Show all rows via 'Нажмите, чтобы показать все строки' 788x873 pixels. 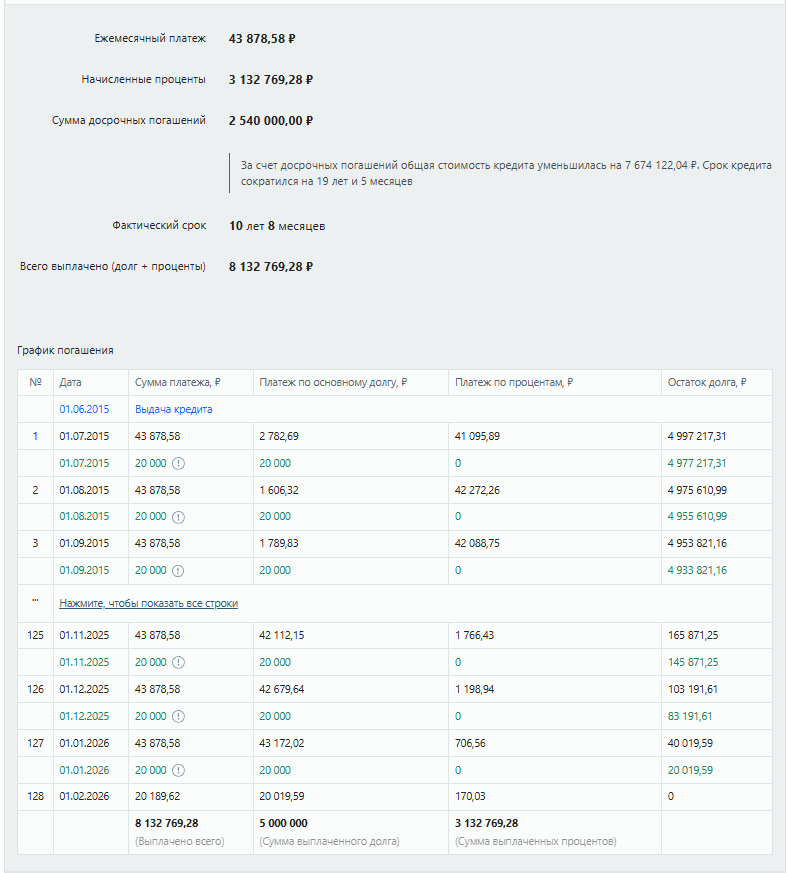[149, 604]
